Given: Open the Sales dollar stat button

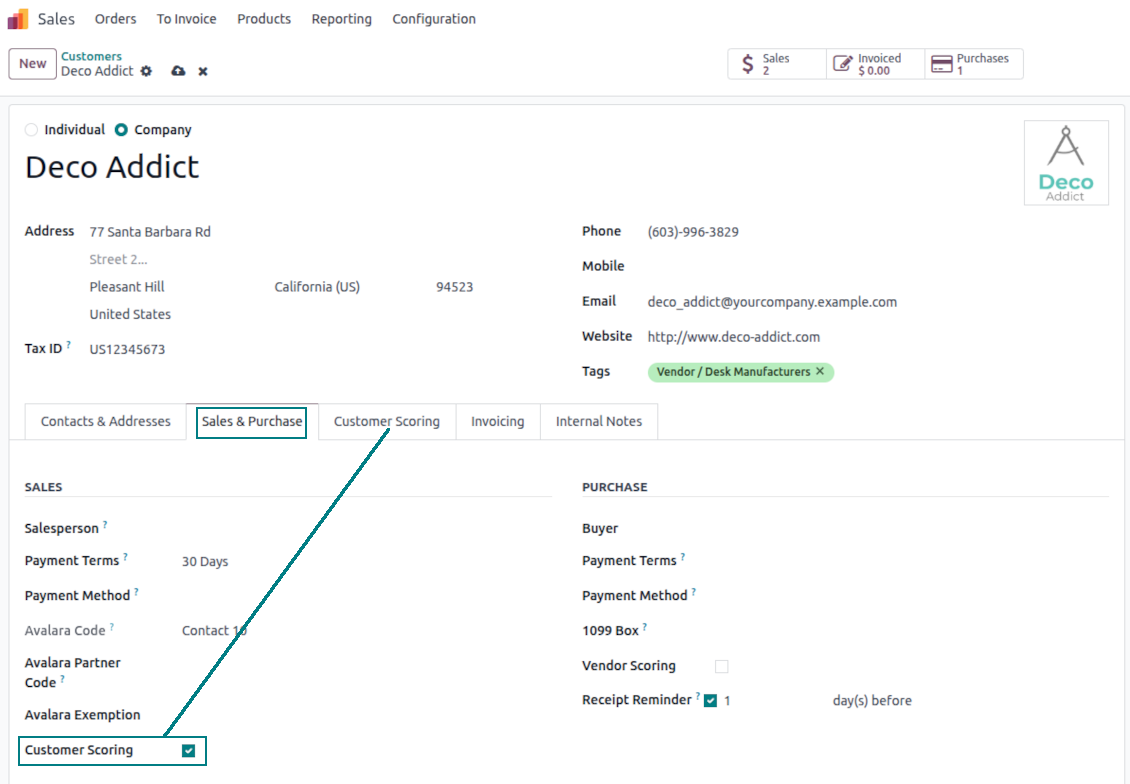Looking at the screenshot, I should (x=777, y=64).
